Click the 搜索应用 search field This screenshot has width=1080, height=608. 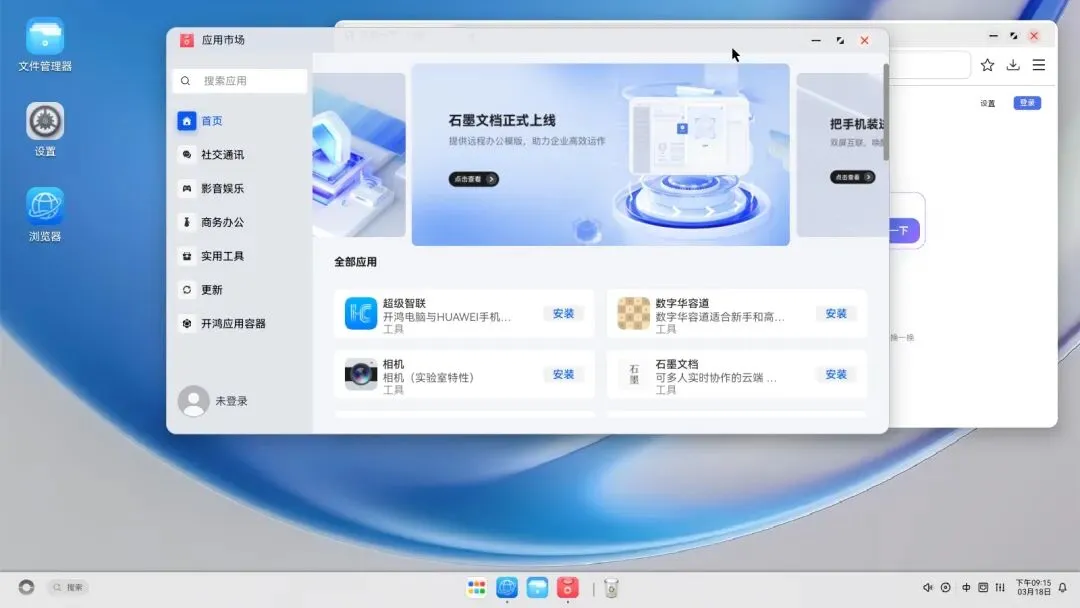[x=240, y=81]
